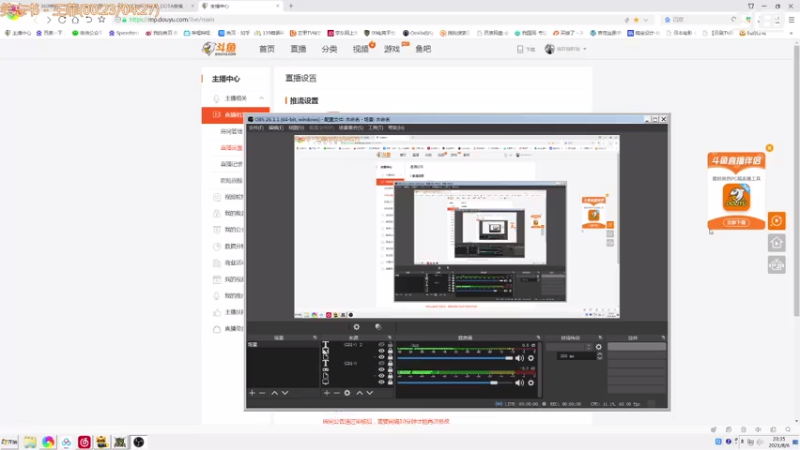Image resolution: width=800 pixels, height=450 pixels.
Task: Open settings gear of the upper mixer channel
Action: coord(531,358)
